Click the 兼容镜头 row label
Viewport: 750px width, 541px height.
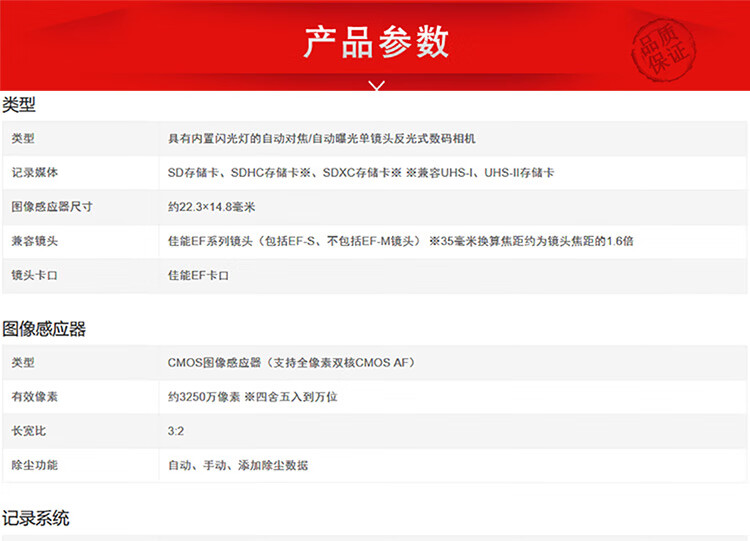(x=34, y=240)
